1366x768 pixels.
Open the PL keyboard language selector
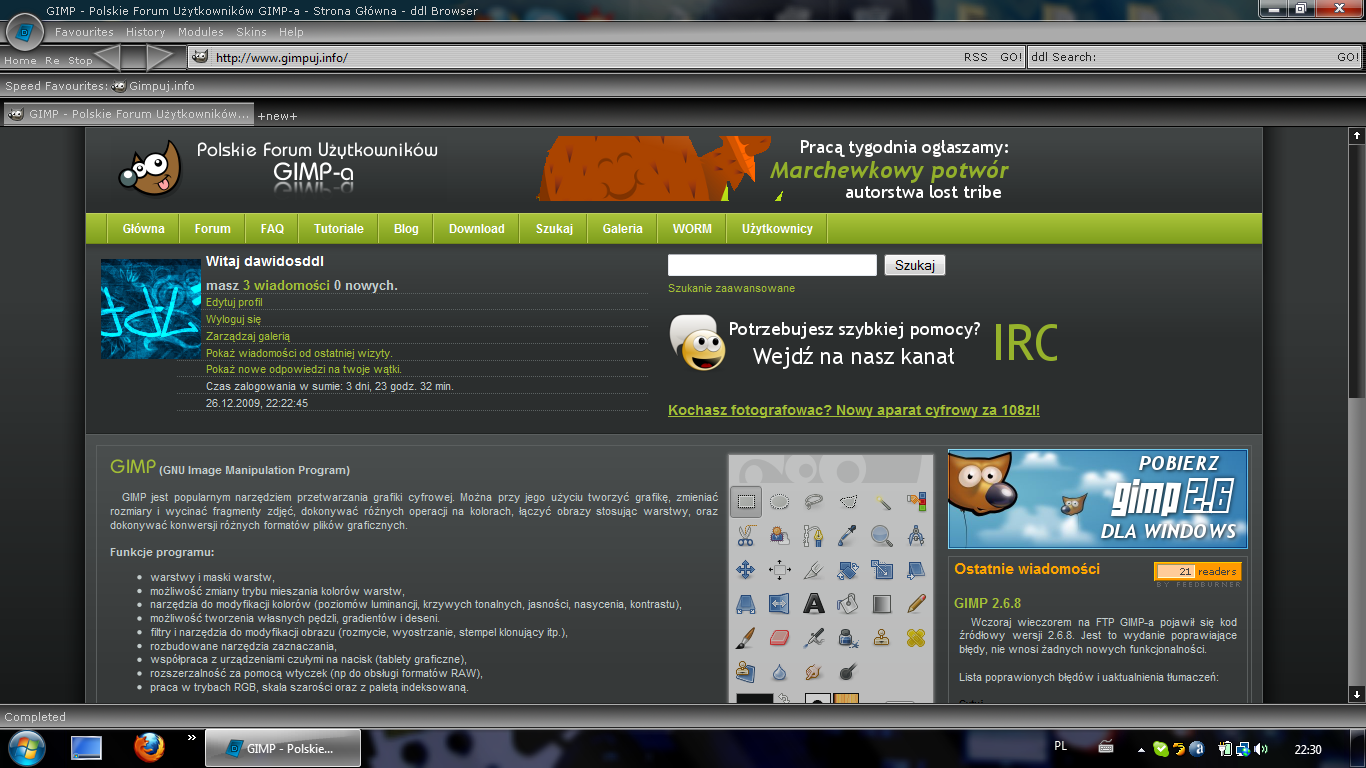pyautogui.click(x=1061, y=746)
